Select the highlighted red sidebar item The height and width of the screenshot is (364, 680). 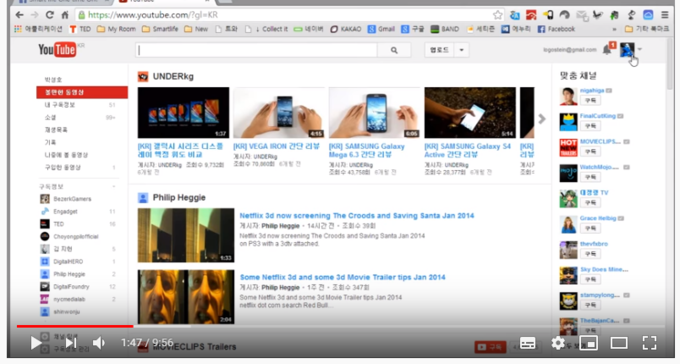tap(82, 92)
